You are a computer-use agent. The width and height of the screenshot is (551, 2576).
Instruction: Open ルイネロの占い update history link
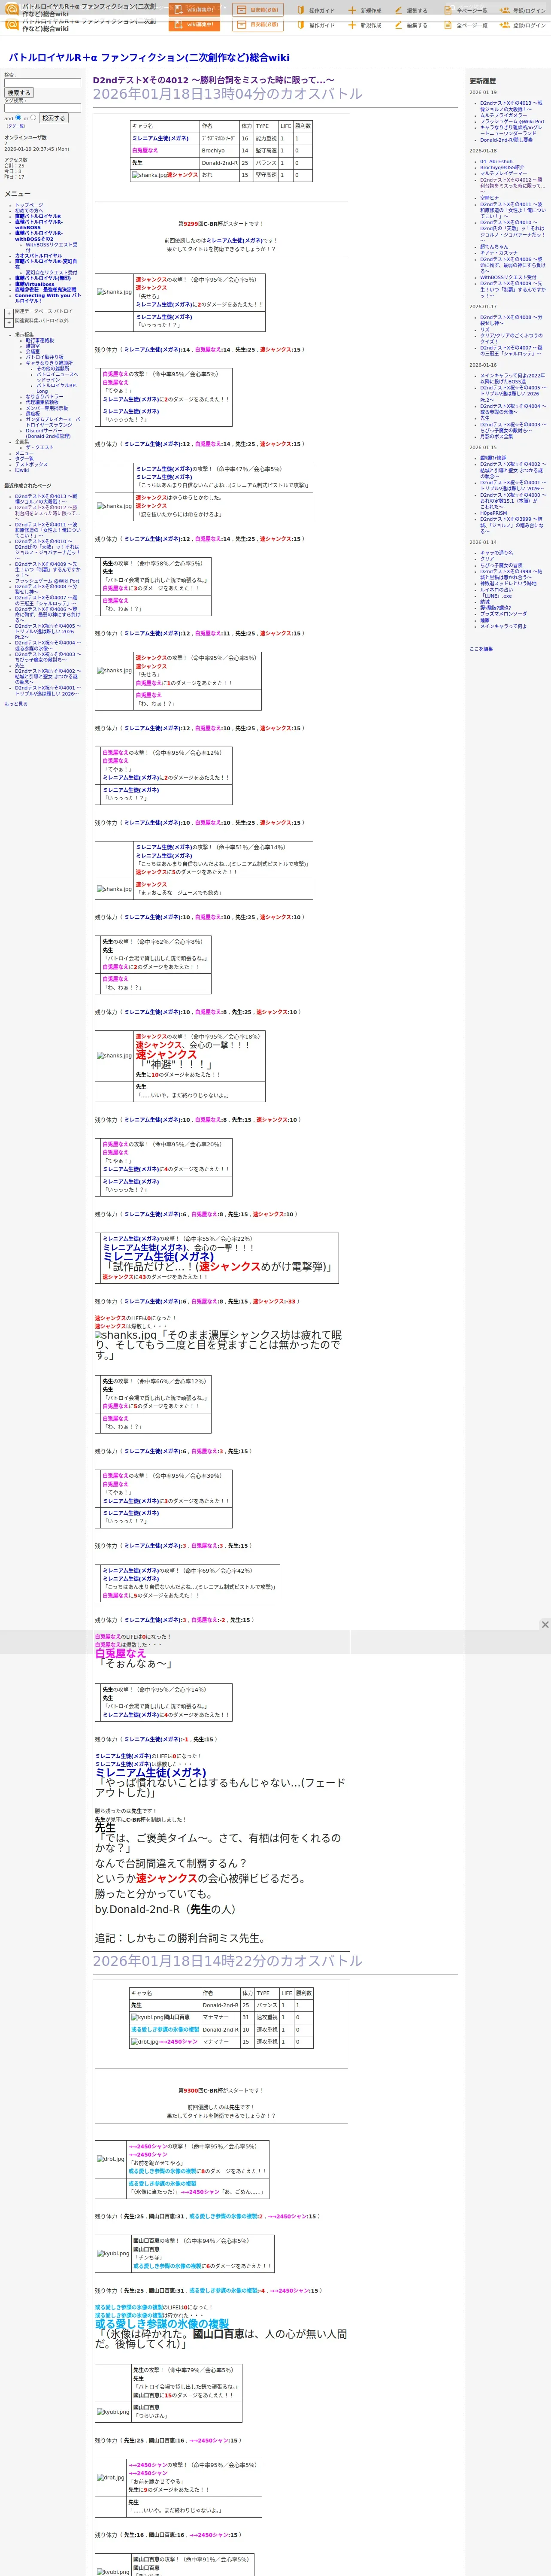click(x=496, y=590)
